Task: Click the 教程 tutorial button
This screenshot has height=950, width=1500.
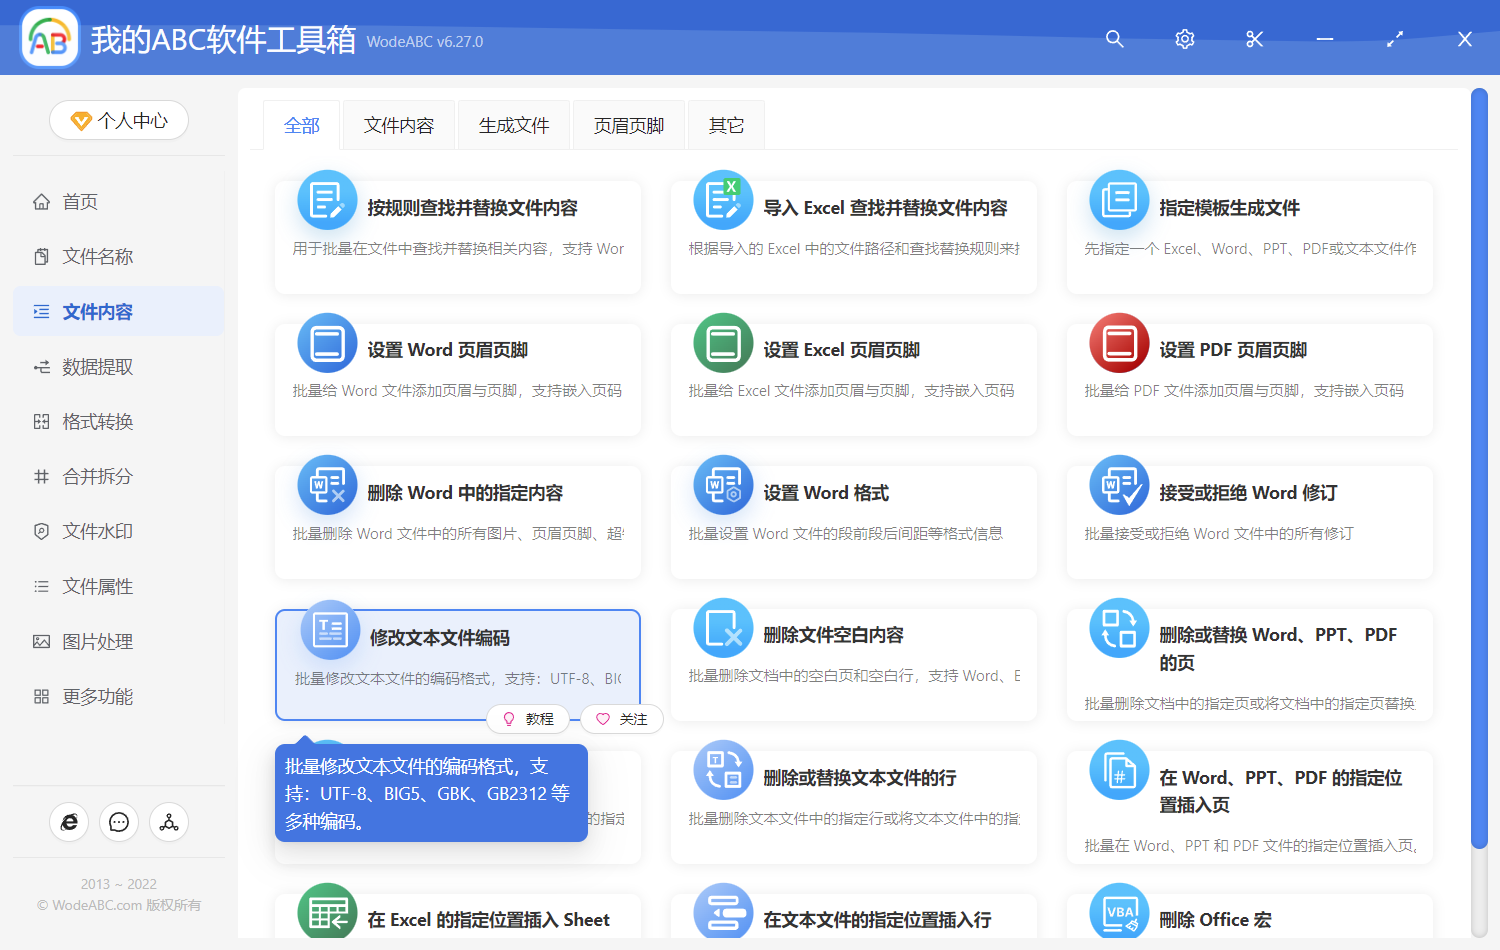Action: click(529, 719)
